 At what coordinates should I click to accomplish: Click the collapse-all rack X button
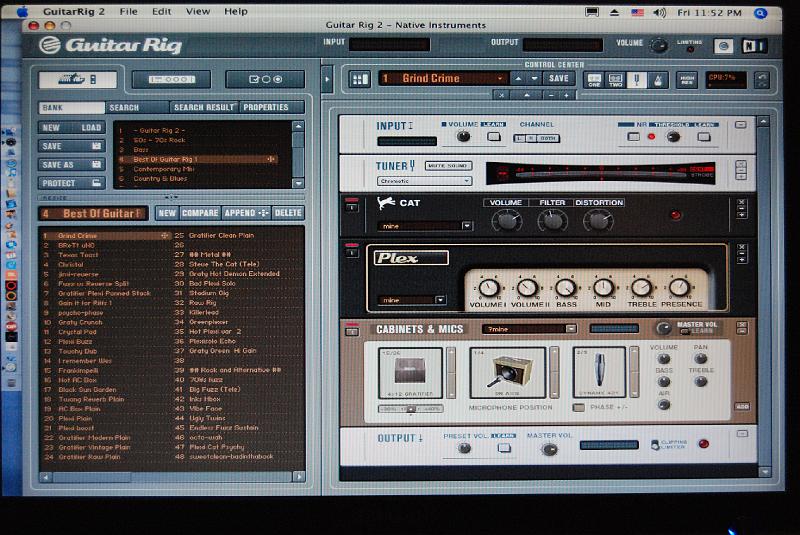pos(502,95)
